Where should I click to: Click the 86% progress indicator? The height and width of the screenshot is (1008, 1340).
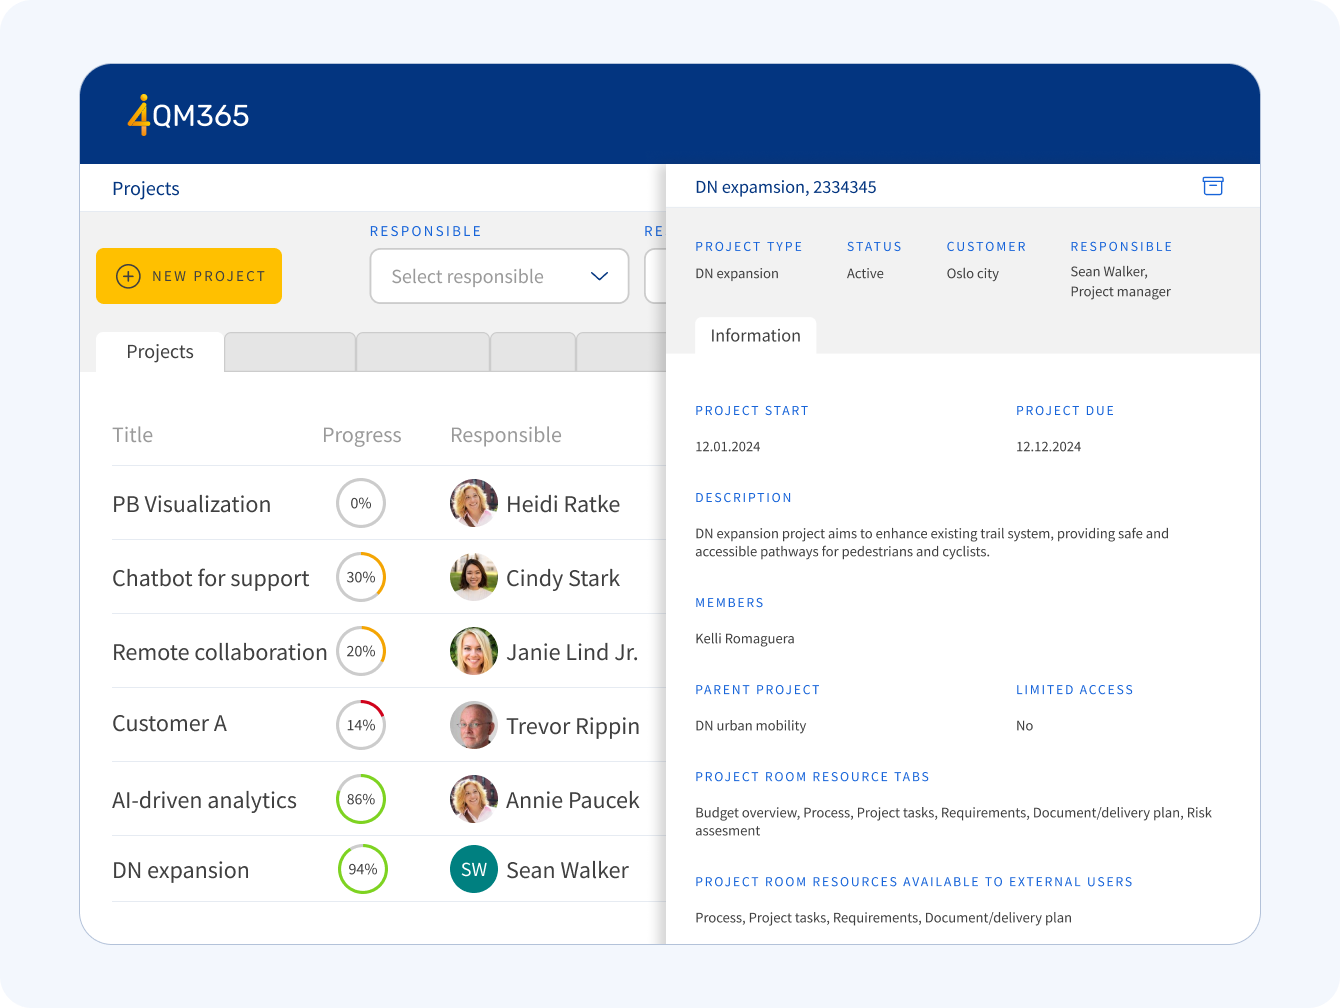click(x=361, y=799)
